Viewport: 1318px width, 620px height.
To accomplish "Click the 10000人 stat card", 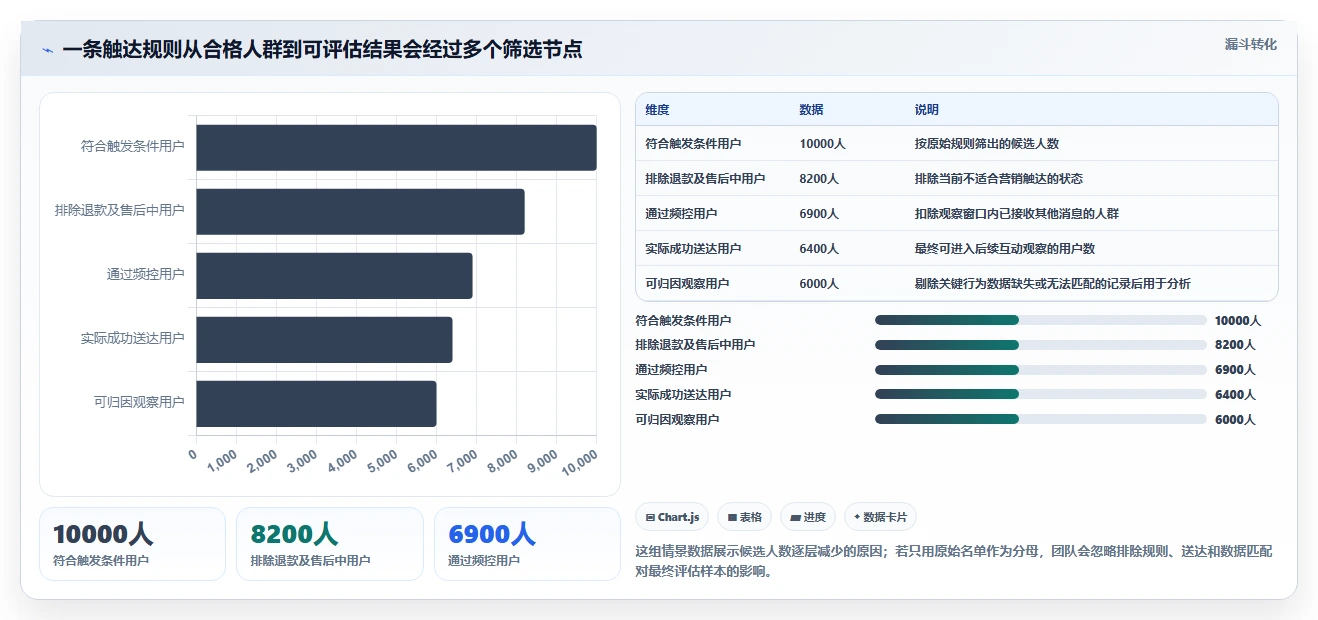I will [133, 544].
